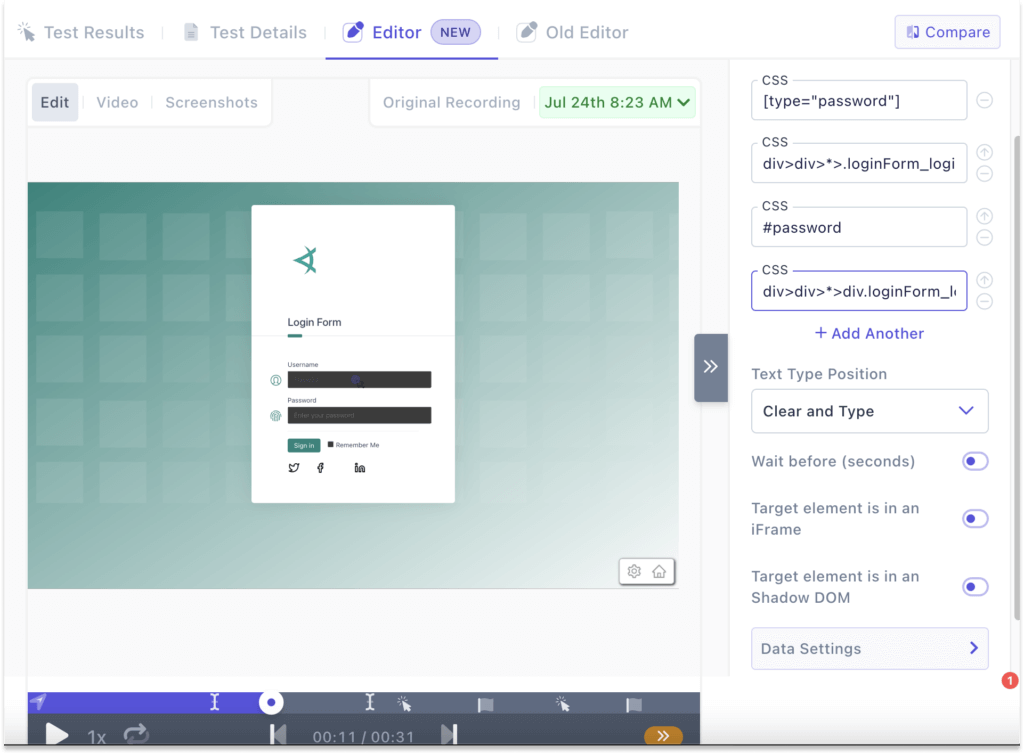Toggle the Shadow DOM target switch
Screen dimensions: 1024x754
coord(974,587)
